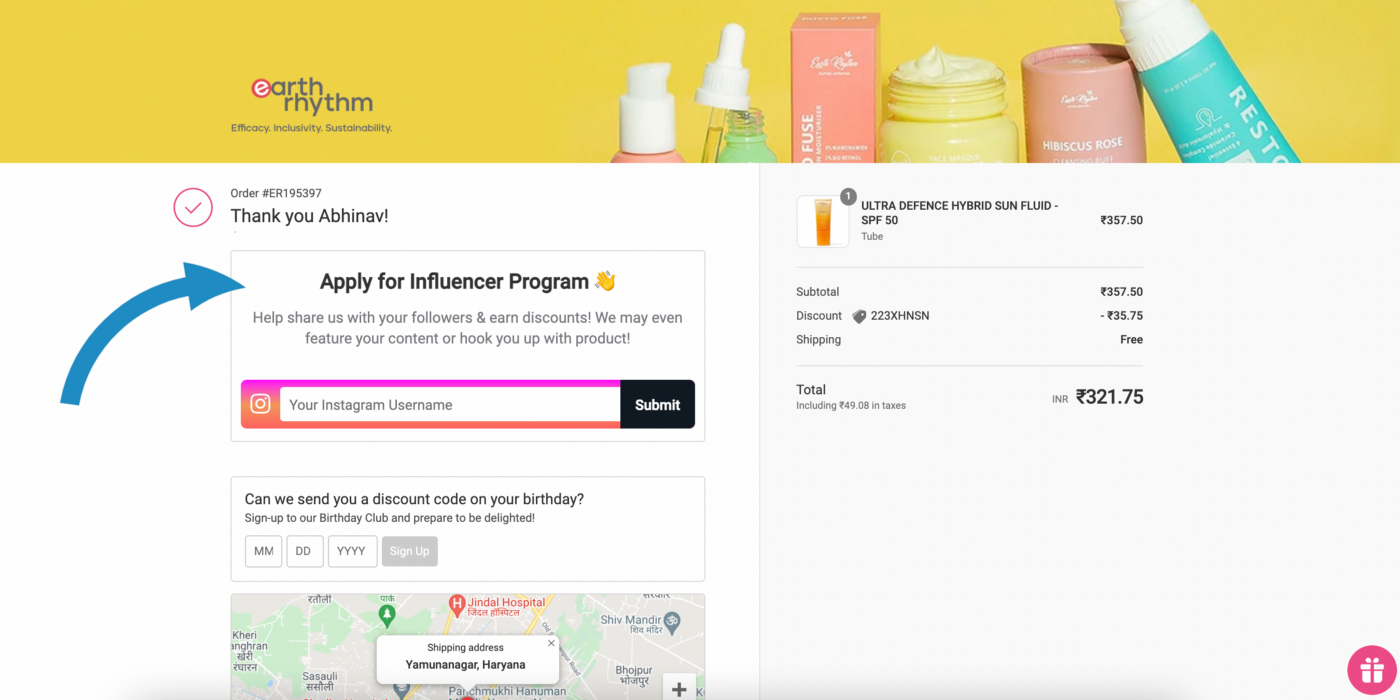Click the birthday discount code question text
The image size is (1400, 700).
coord(414,499)
